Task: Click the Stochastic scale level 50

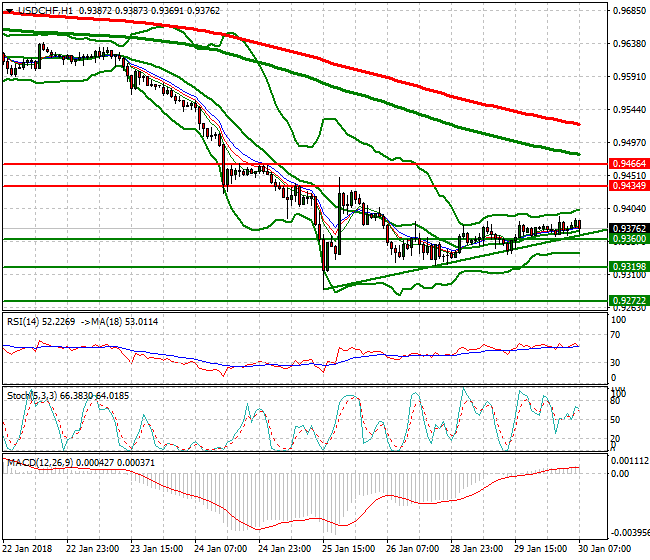Action: pyautogui.click(x=616, y=420)
